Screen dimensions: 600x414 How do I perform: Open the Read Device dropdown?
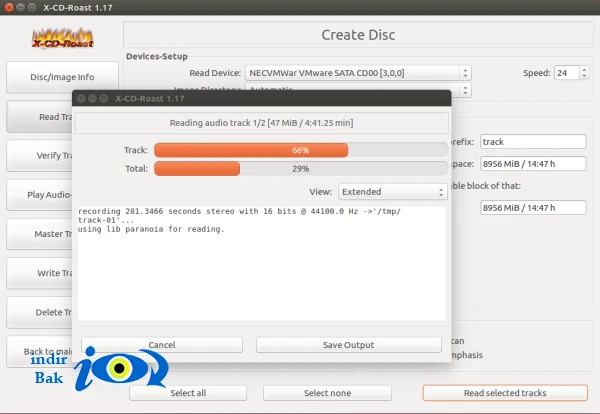358,73
